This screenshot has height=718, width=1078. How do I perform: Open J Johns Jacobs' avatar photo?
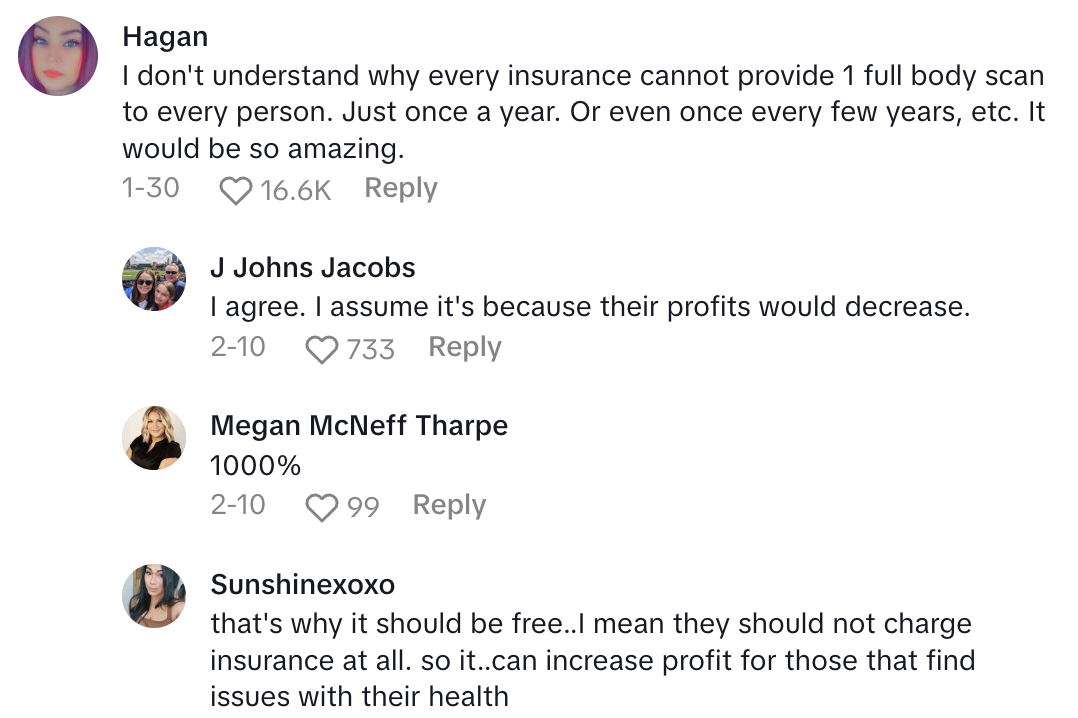pyautogui.click(x=154, y=279)
